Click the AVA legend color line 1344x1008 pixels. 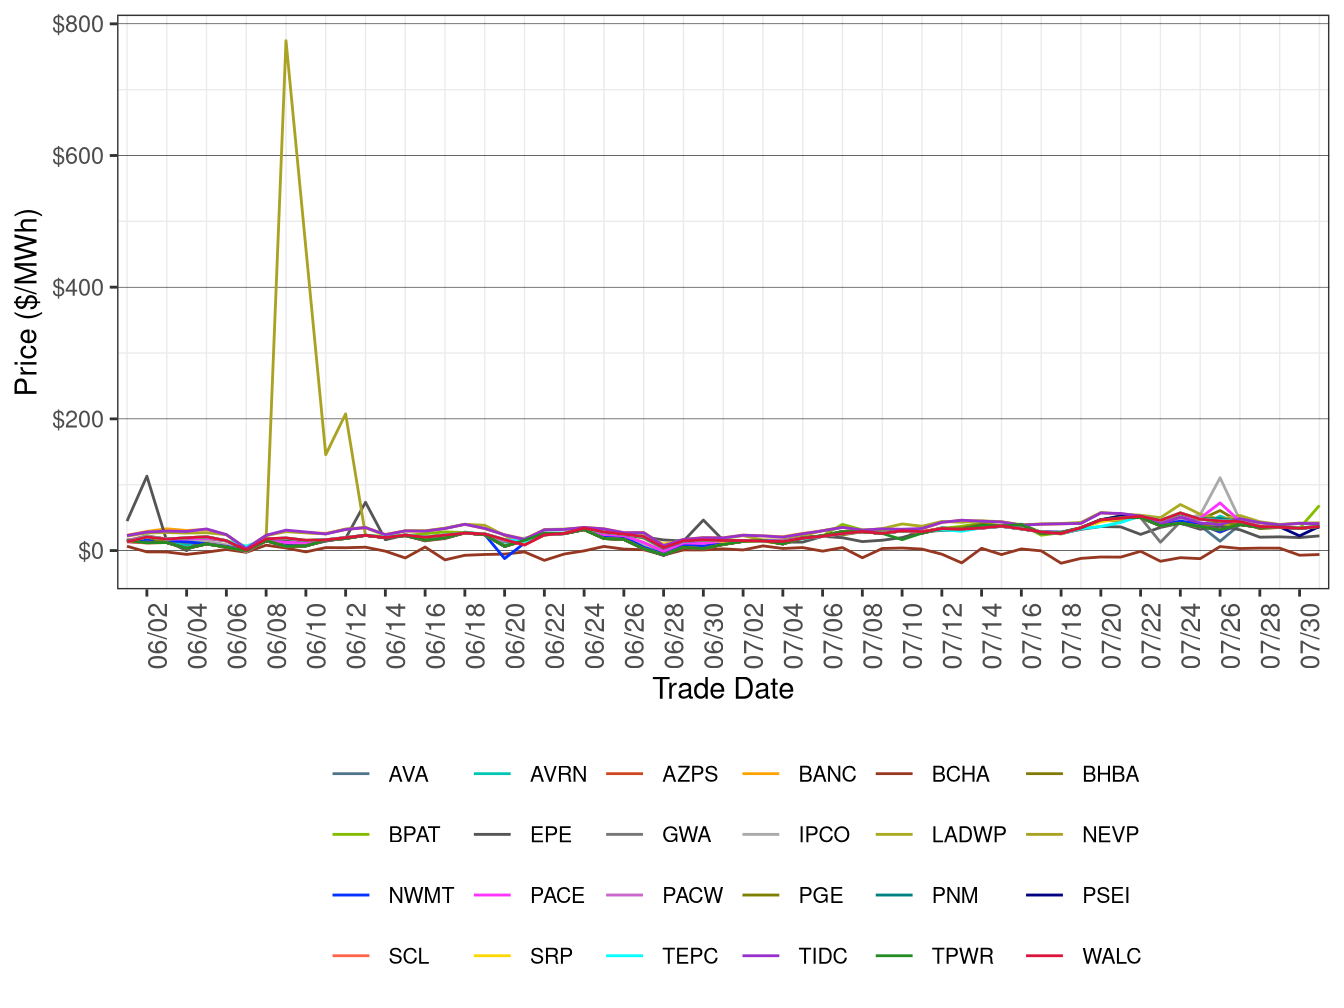(351, 774)
